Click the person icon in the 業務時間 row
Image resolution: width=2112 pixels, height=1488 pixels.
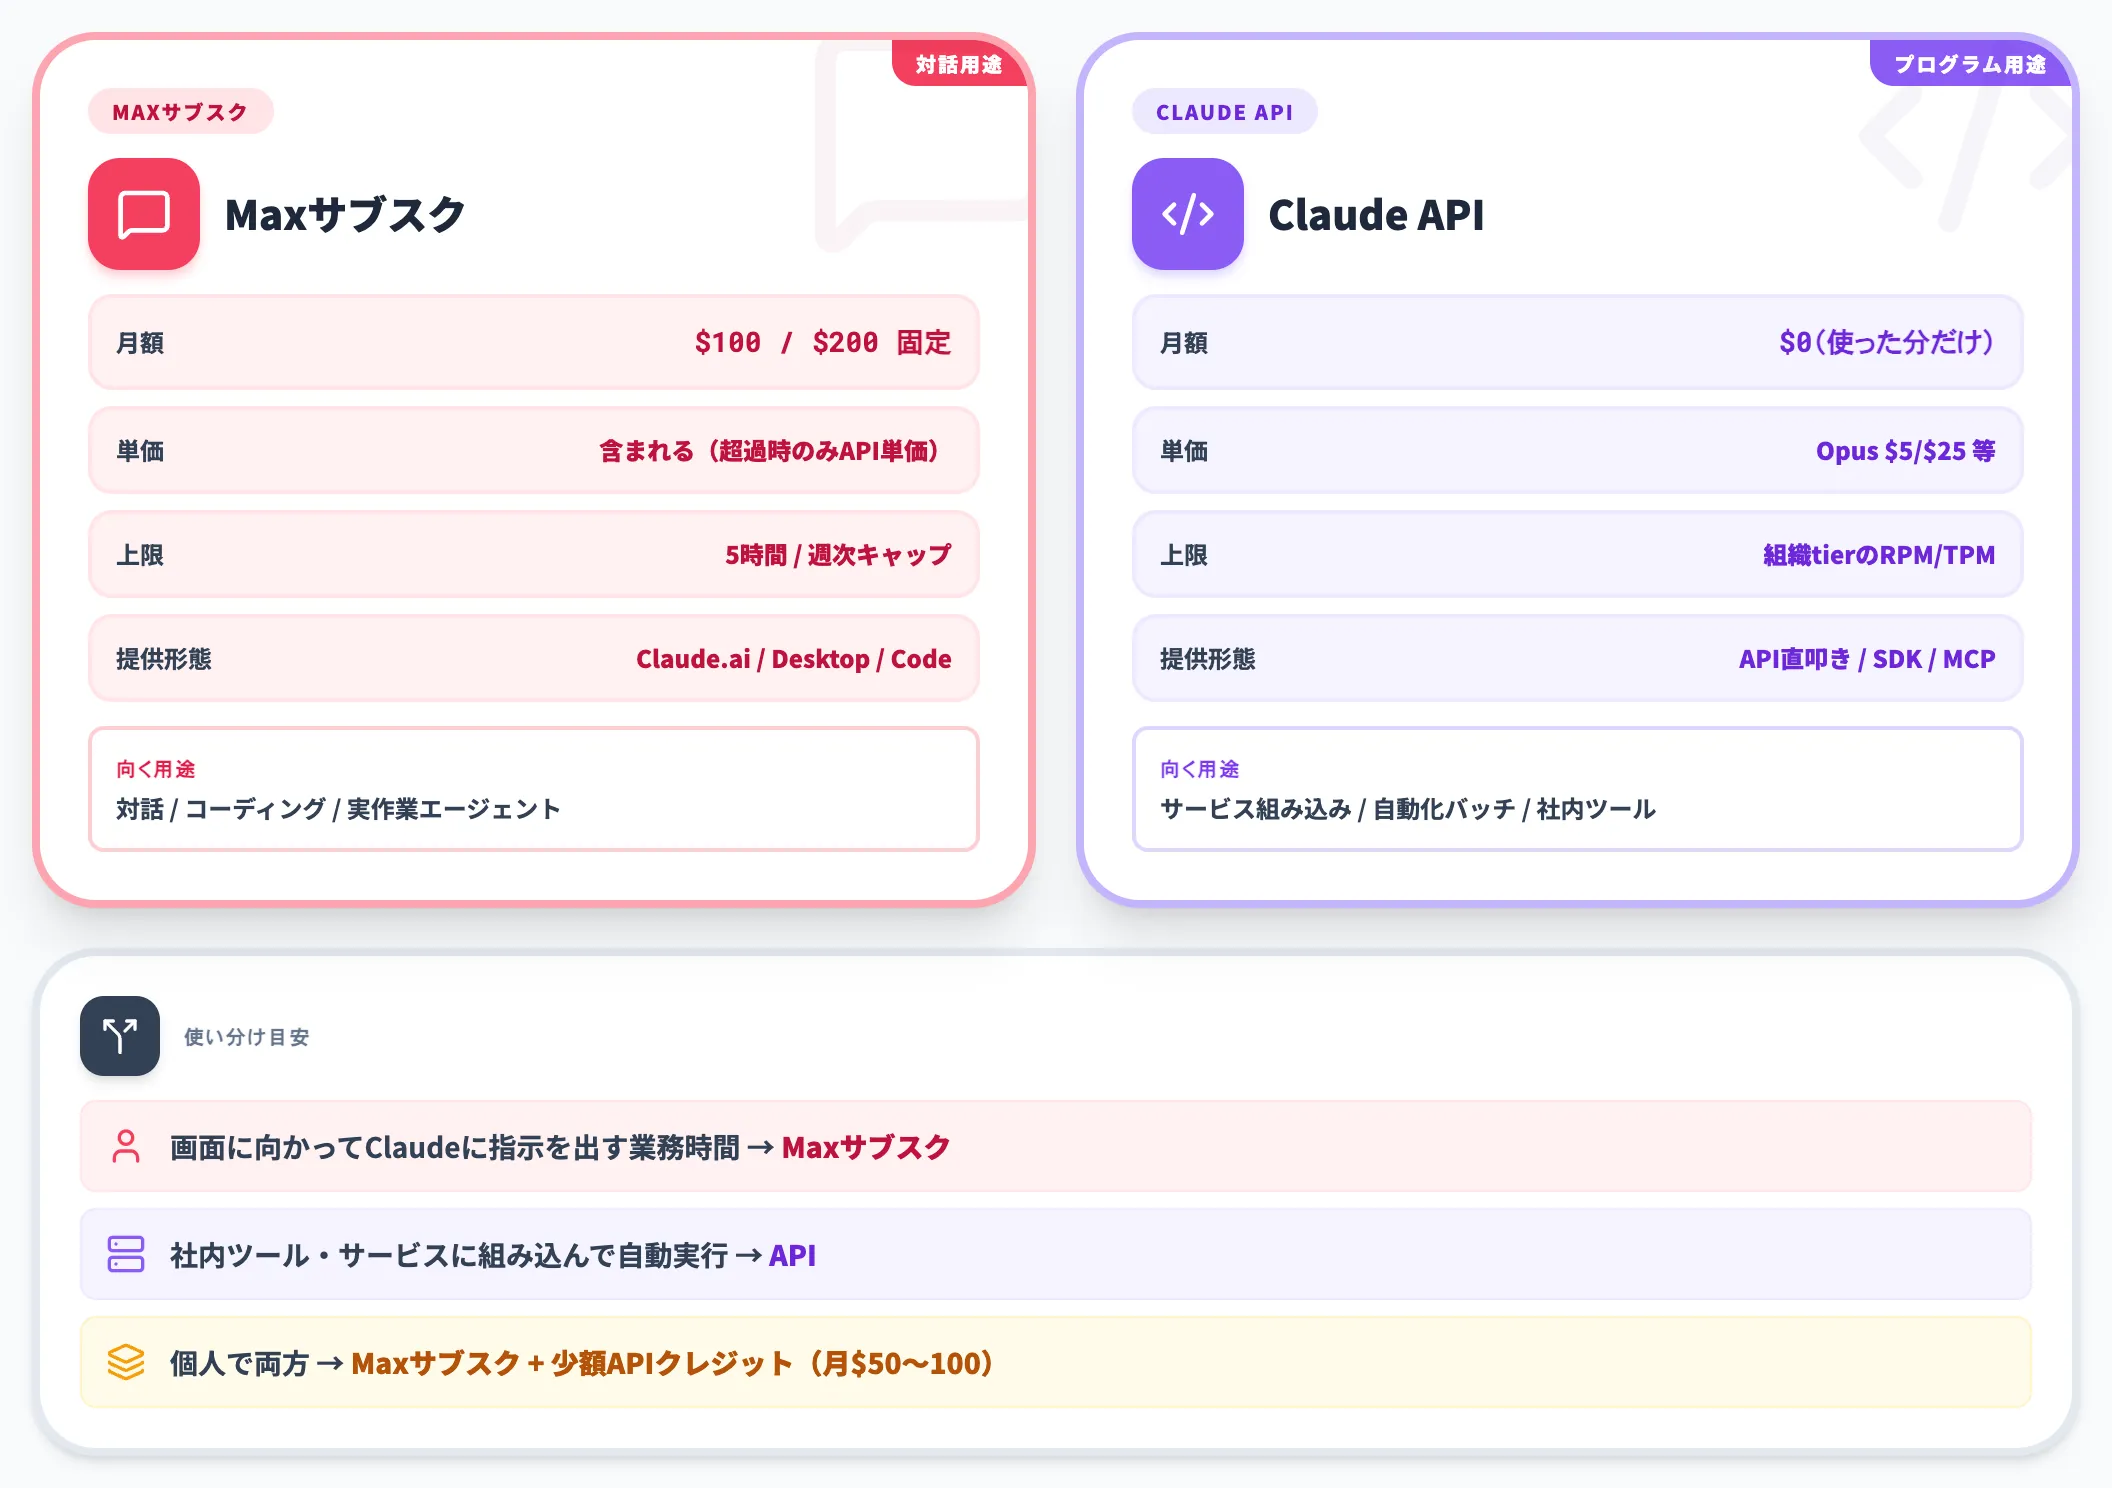click(x=126, y=1146)
